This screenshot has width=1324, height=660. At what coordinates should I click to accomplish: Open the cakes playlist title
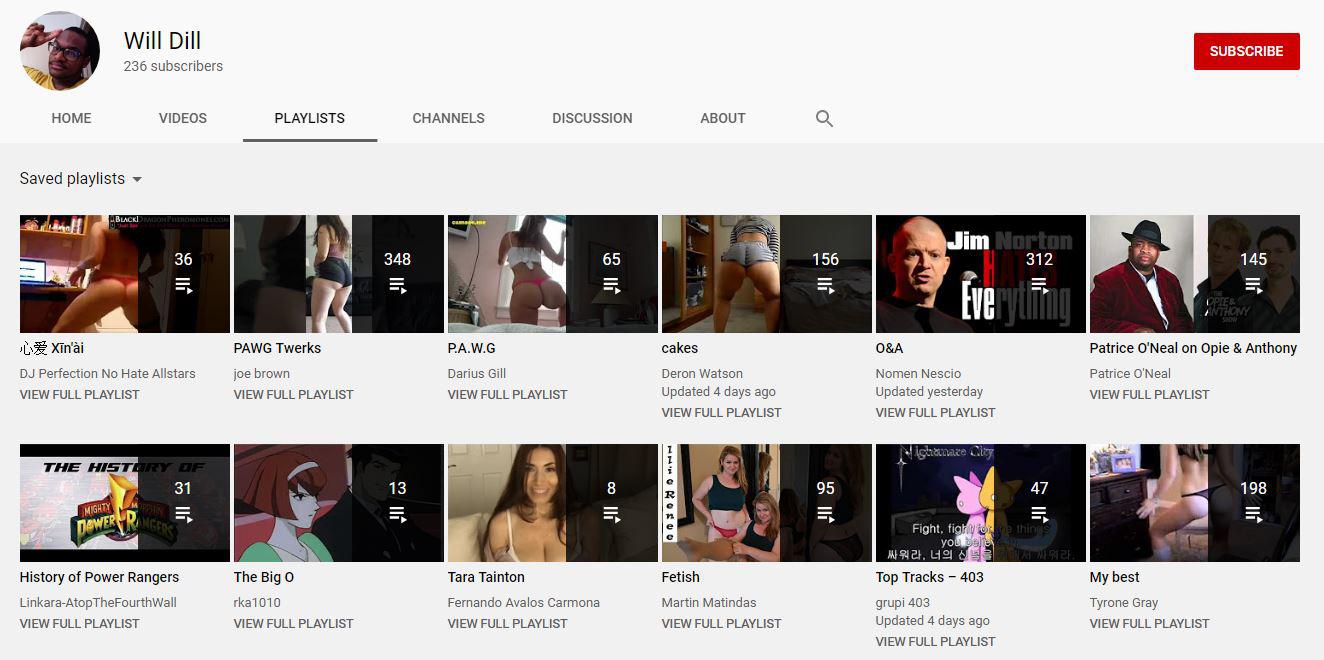coord(680,348)
